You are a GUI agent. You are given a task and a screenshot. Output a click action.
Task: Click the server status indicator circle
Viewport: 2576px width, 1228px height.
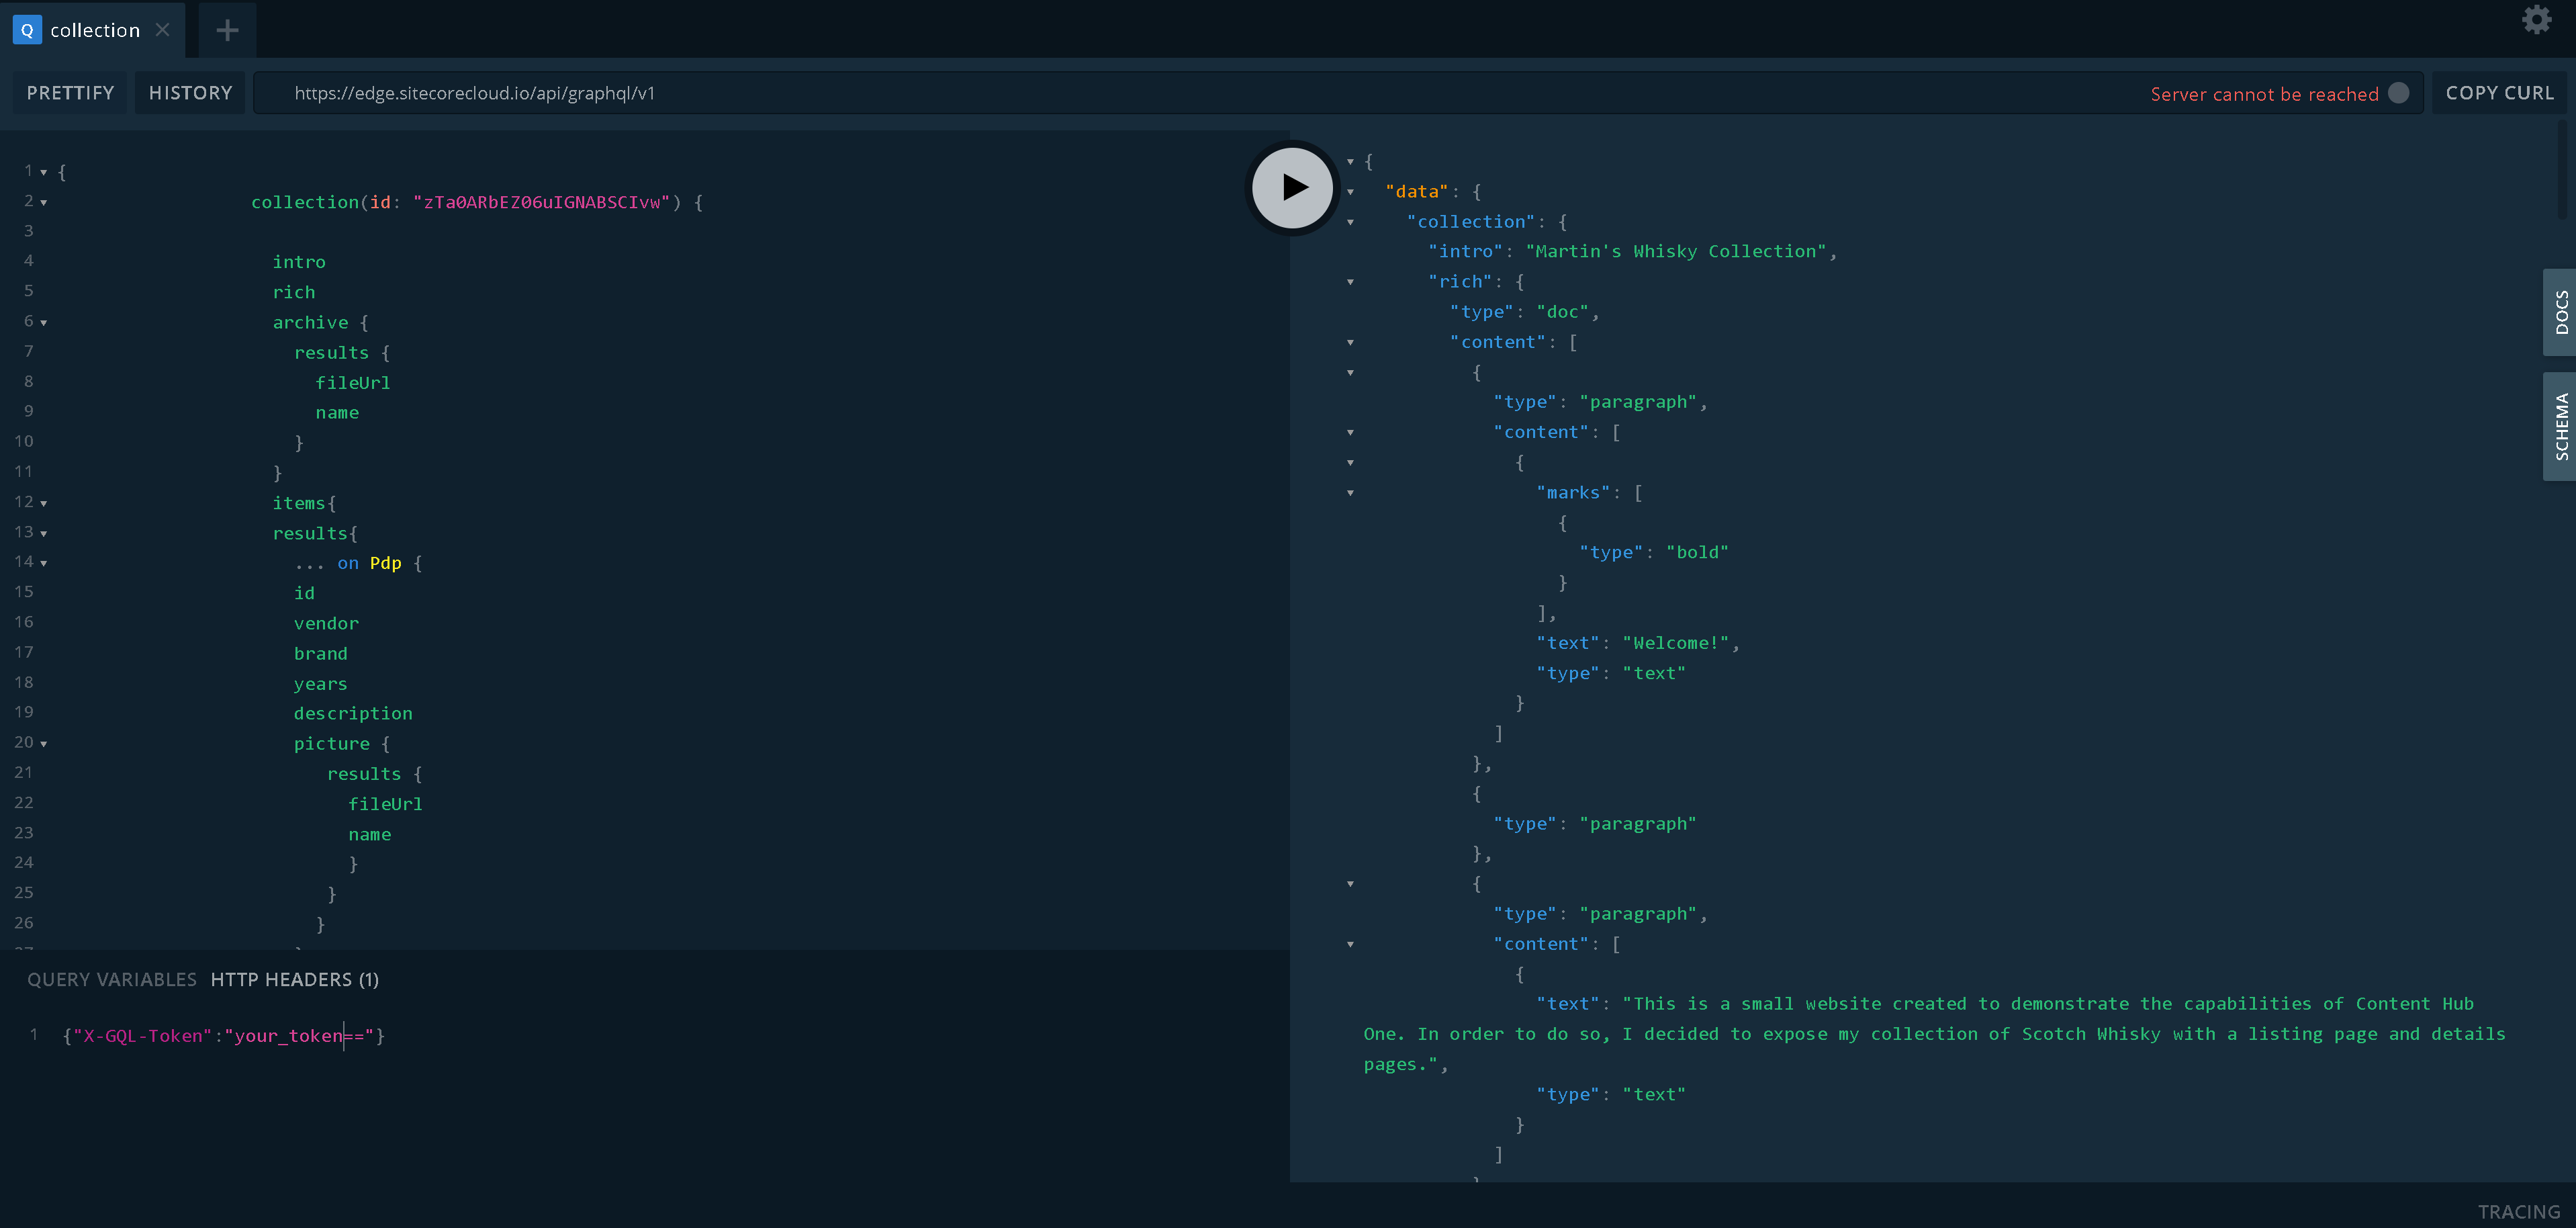coord(2398,93)
